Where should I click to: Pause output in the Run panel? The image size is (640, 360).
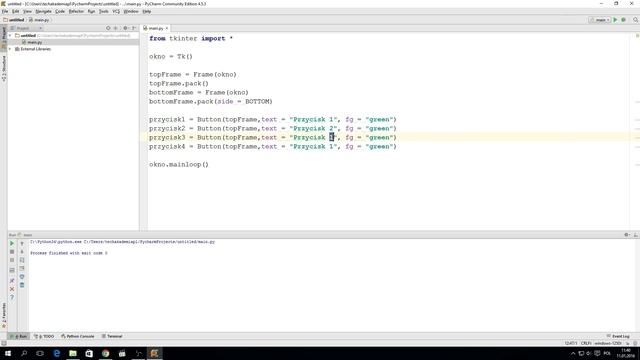click(x=12, y=260)
